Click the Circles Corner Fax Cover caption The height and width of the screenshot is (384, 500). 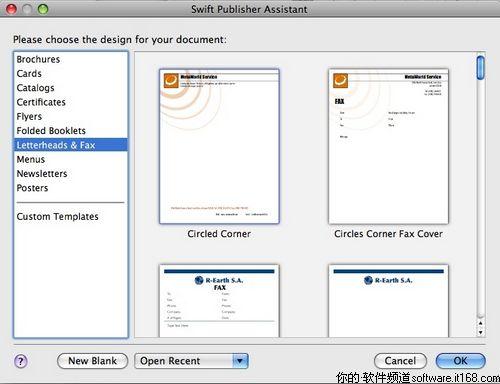click(388, 234)
